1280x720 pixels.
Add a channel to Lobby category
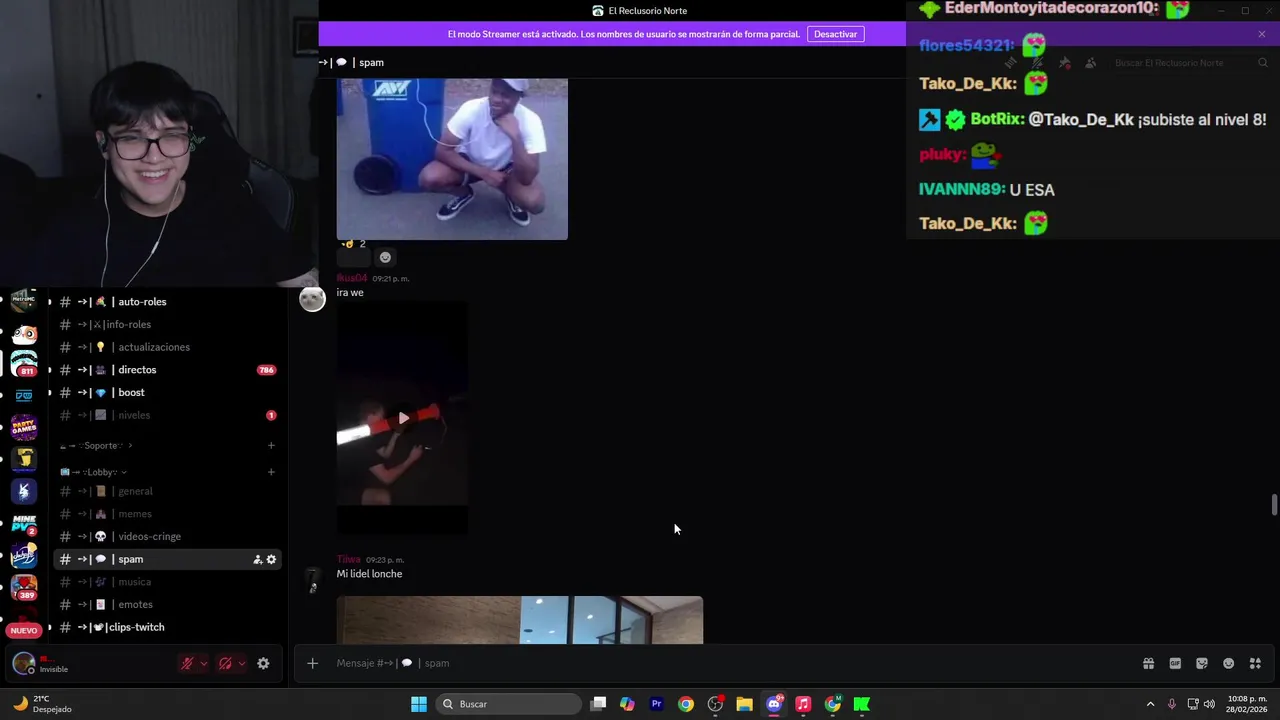271,472
